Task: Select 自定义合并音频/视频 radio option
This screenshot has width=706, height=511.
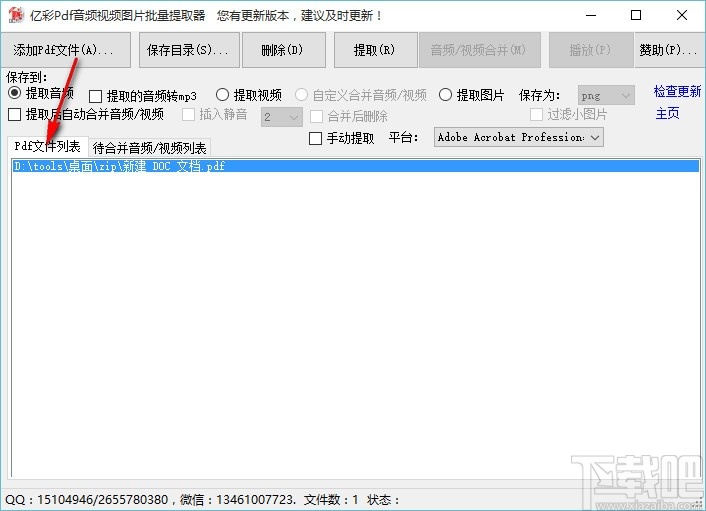Action: tap(301, 95)
